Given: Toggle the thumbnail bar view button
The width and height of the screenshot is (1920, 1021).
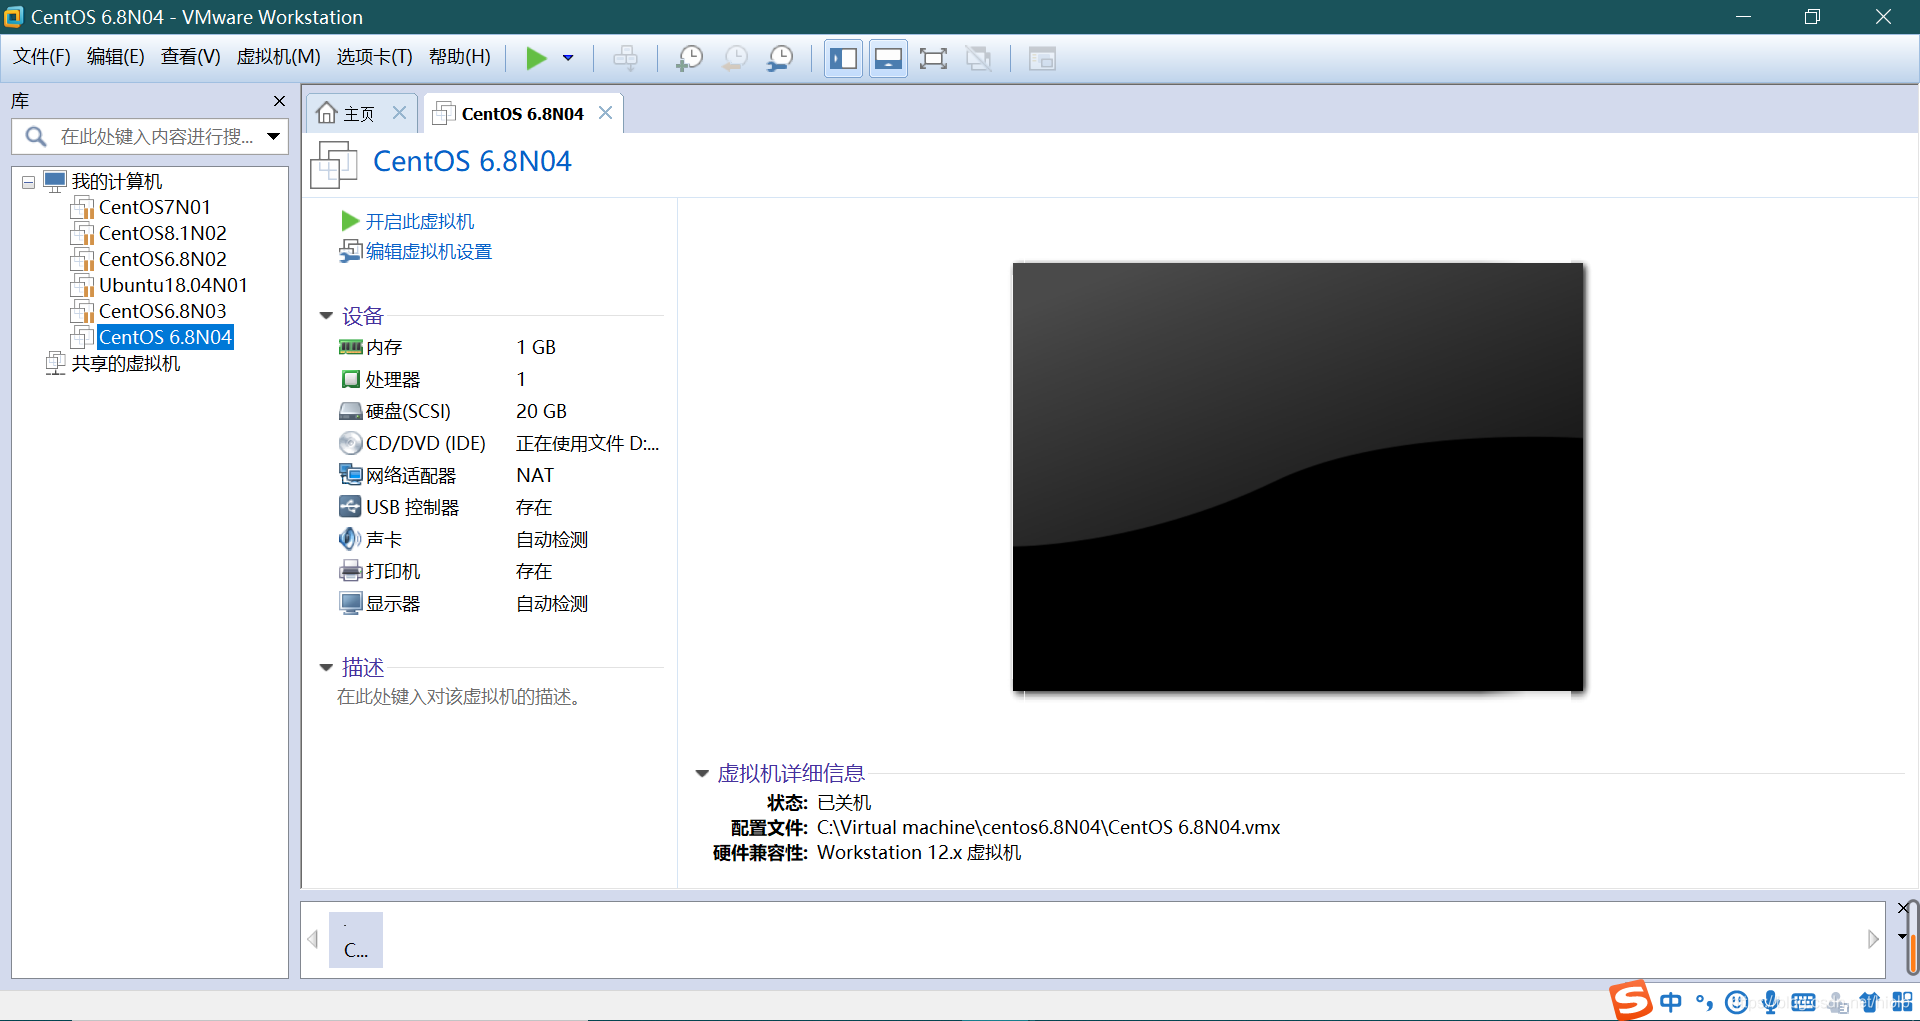Looking at the screenshot, I should [888, 58].
